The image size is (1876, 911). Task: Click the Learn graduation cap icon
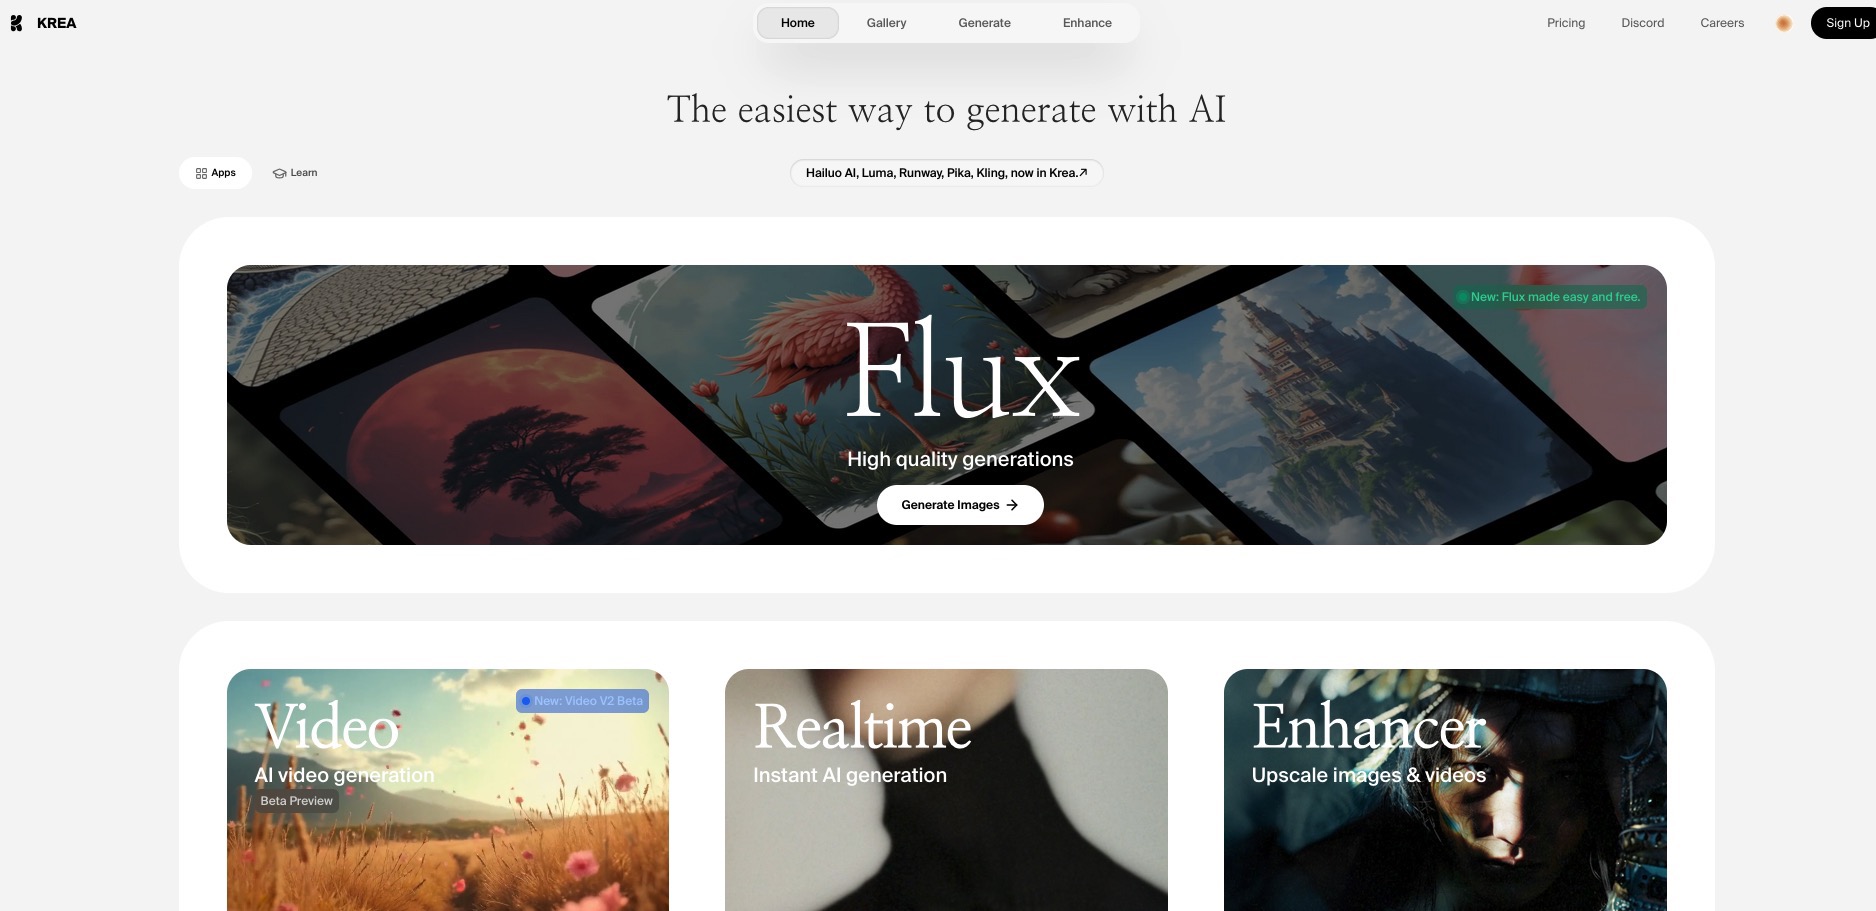(279, 173)
